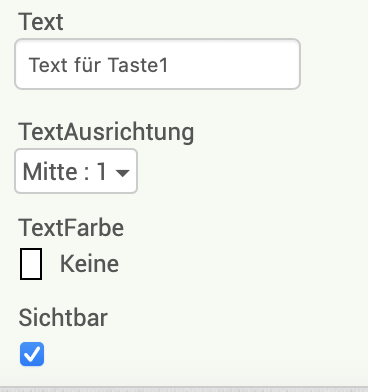Toggle visibility with the blue checkmark box
Viewport: 368px width, 392px height.
tap(32, 354)
